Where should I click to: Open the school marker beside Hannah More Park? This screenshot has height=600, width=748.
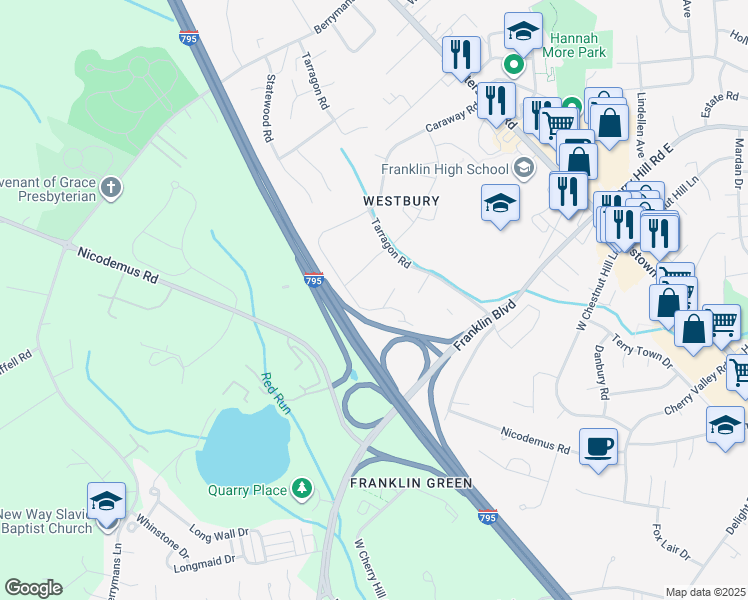coord(523,32)
